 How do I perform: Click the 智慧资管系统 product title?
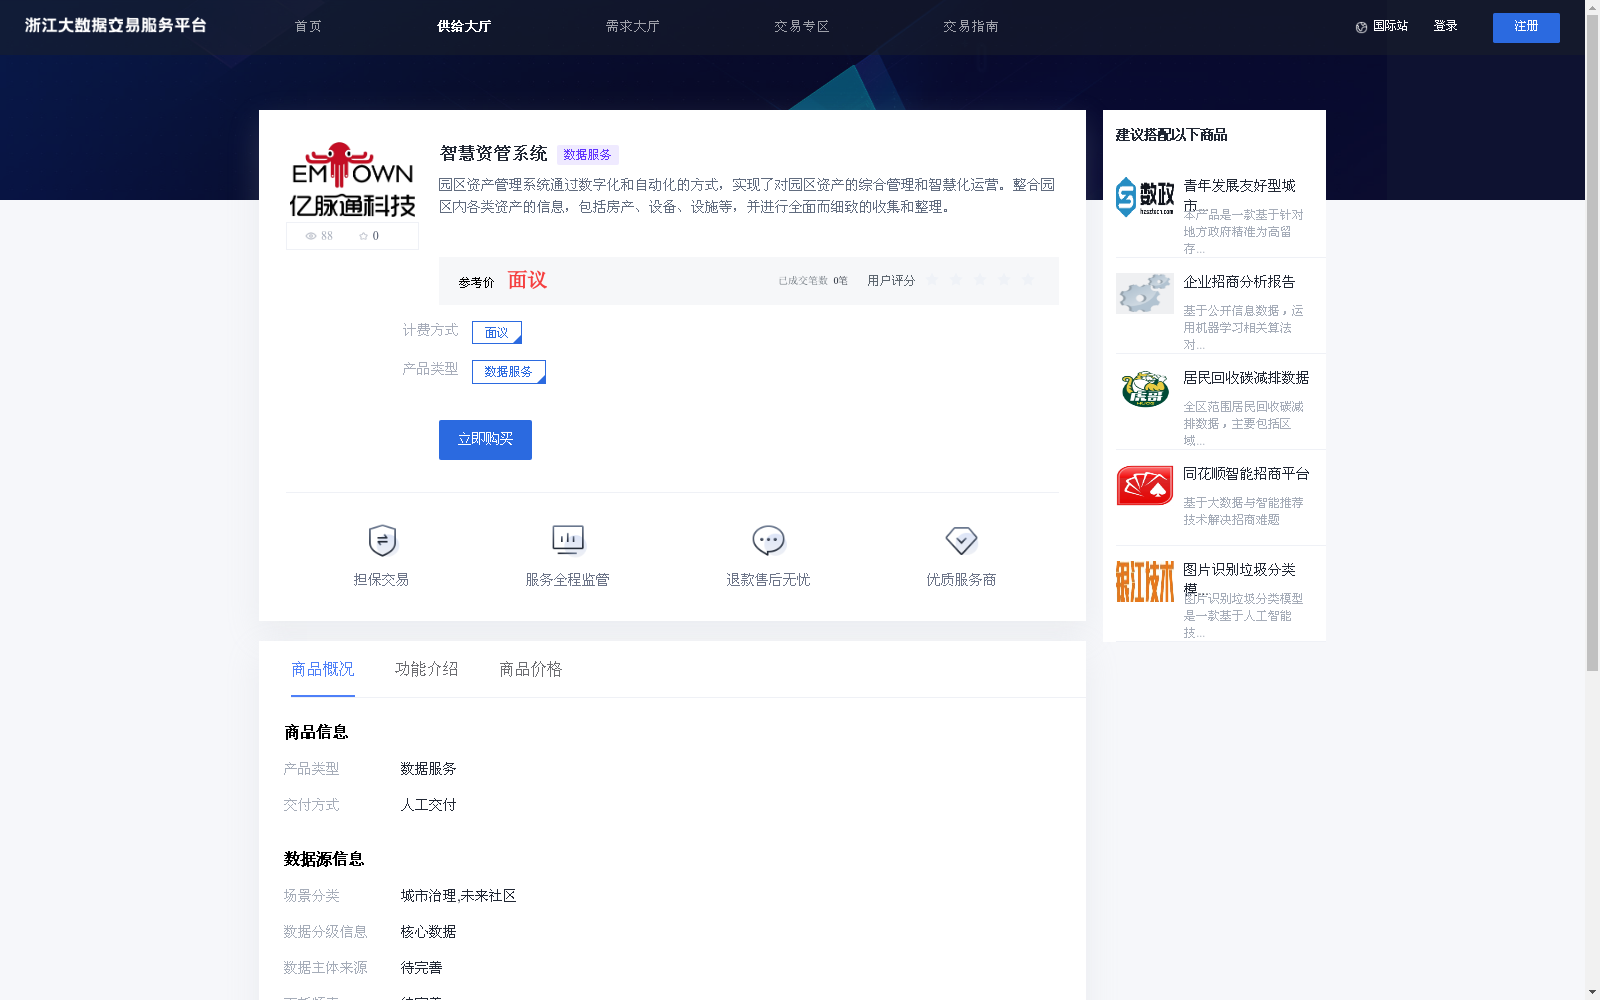click(x=494, y=154)
